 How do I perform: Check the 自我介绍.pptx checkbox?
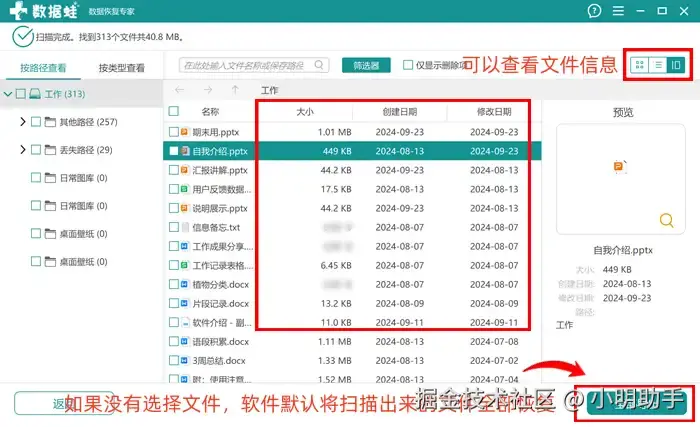pos(174,151)
